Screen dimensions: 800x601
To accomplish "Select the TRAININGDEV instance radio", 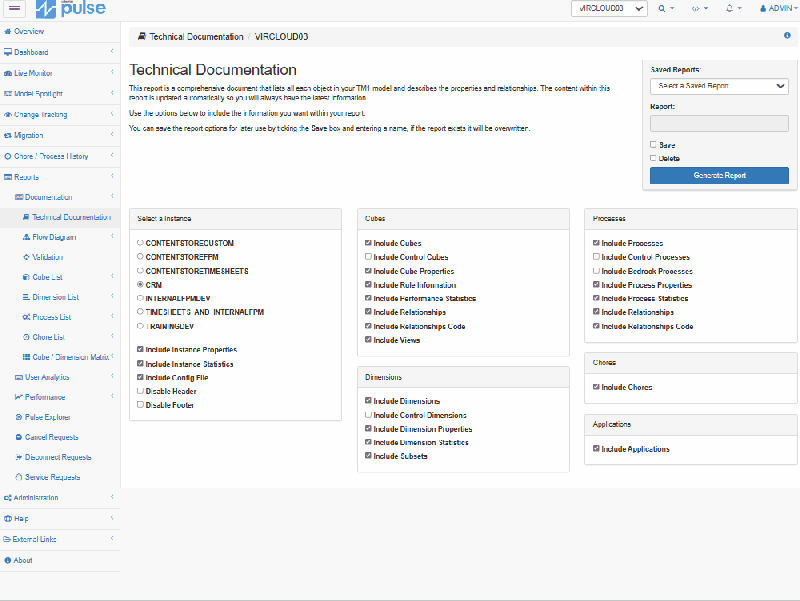I will pos(140,325).
